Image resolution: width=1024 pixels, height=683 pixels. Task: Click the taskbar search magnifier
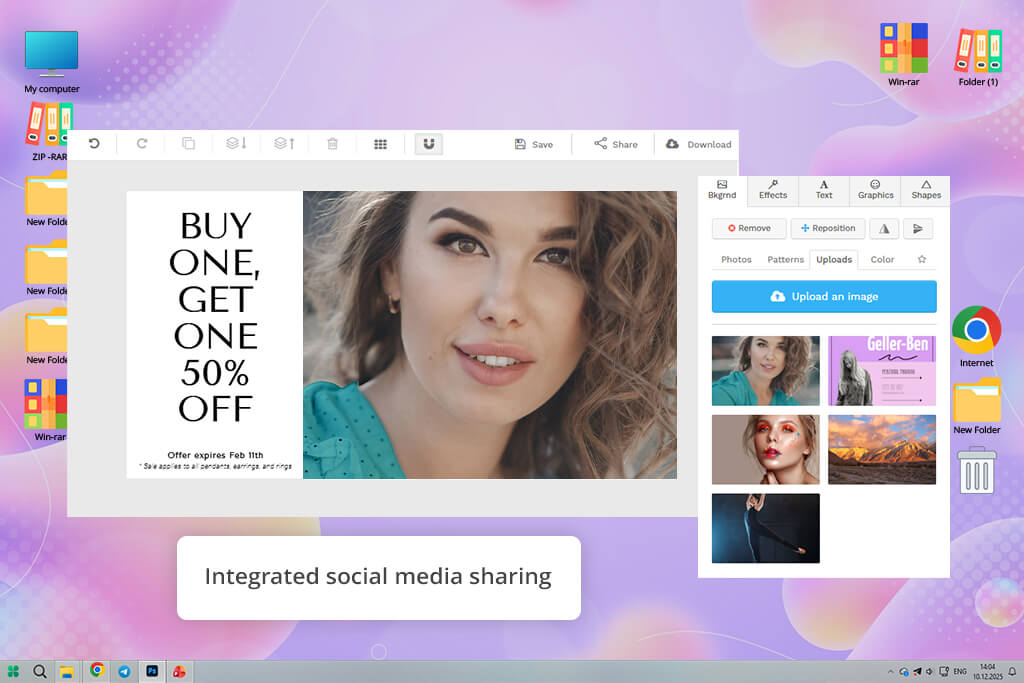[x=39, y=671]
